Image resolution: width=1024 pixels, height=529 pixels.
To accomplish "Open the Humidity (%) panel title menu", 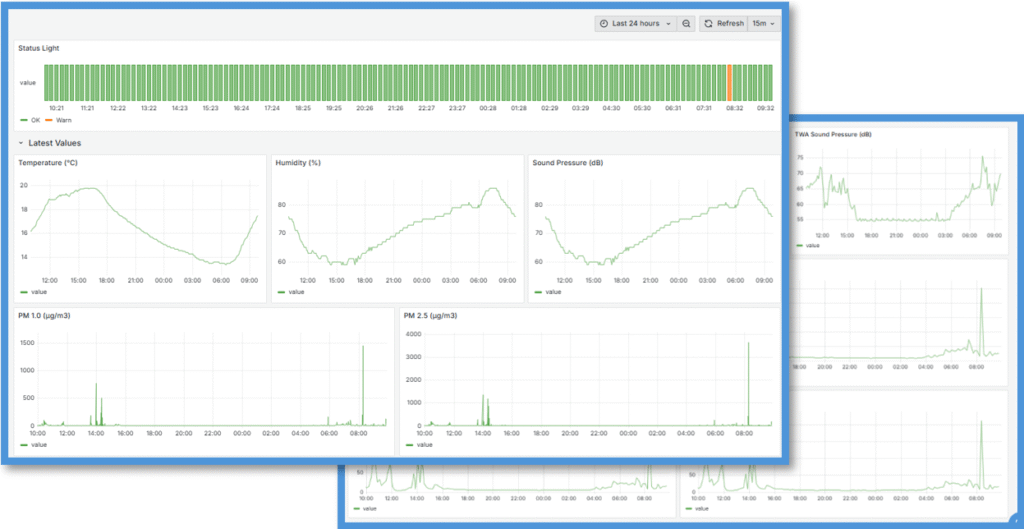I will coord(298,163).
